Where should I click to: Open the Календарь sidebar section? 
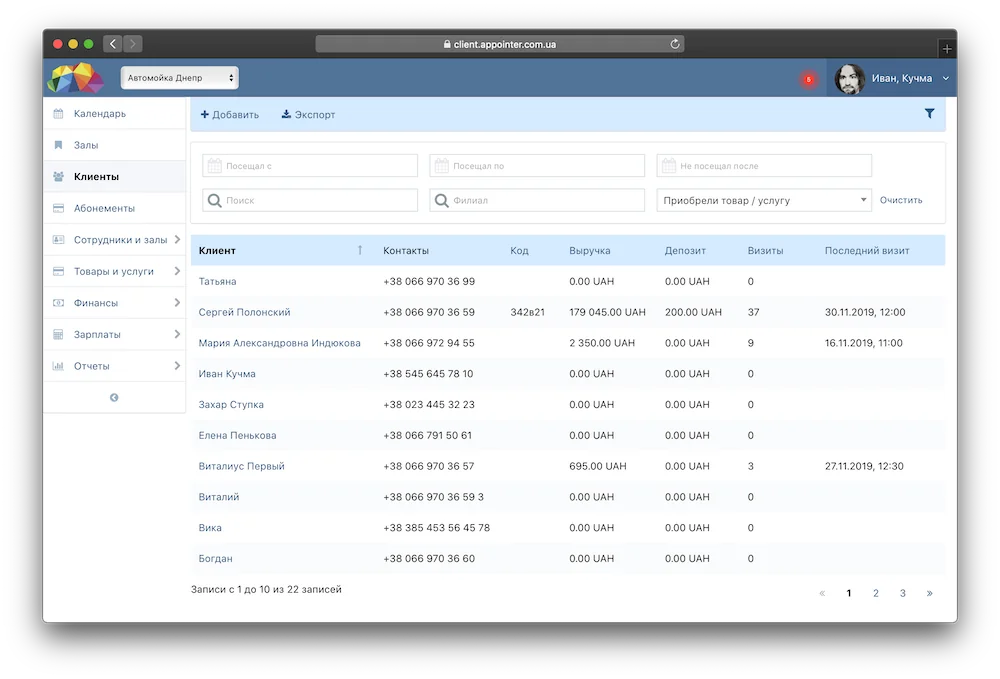point(115,113)
